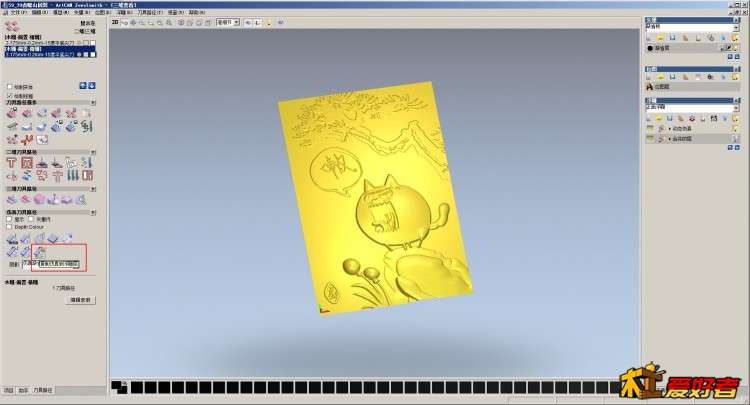
Task: Open the 文件 (File) menu
Action: [18, 12]
